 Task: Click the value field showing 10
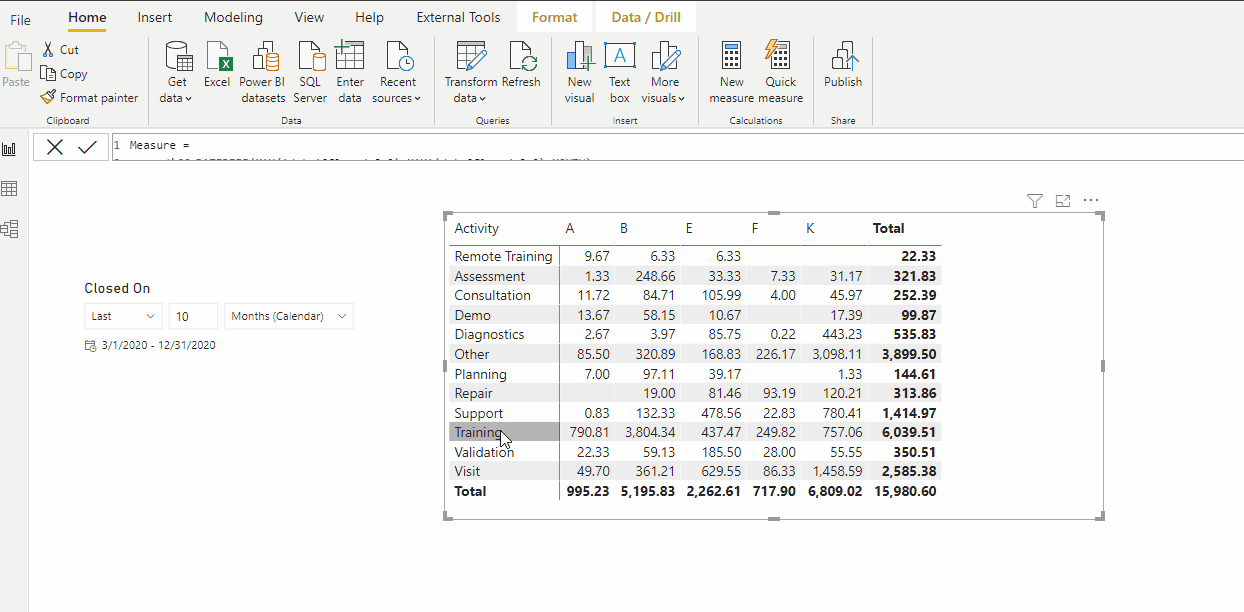(193, 316)
